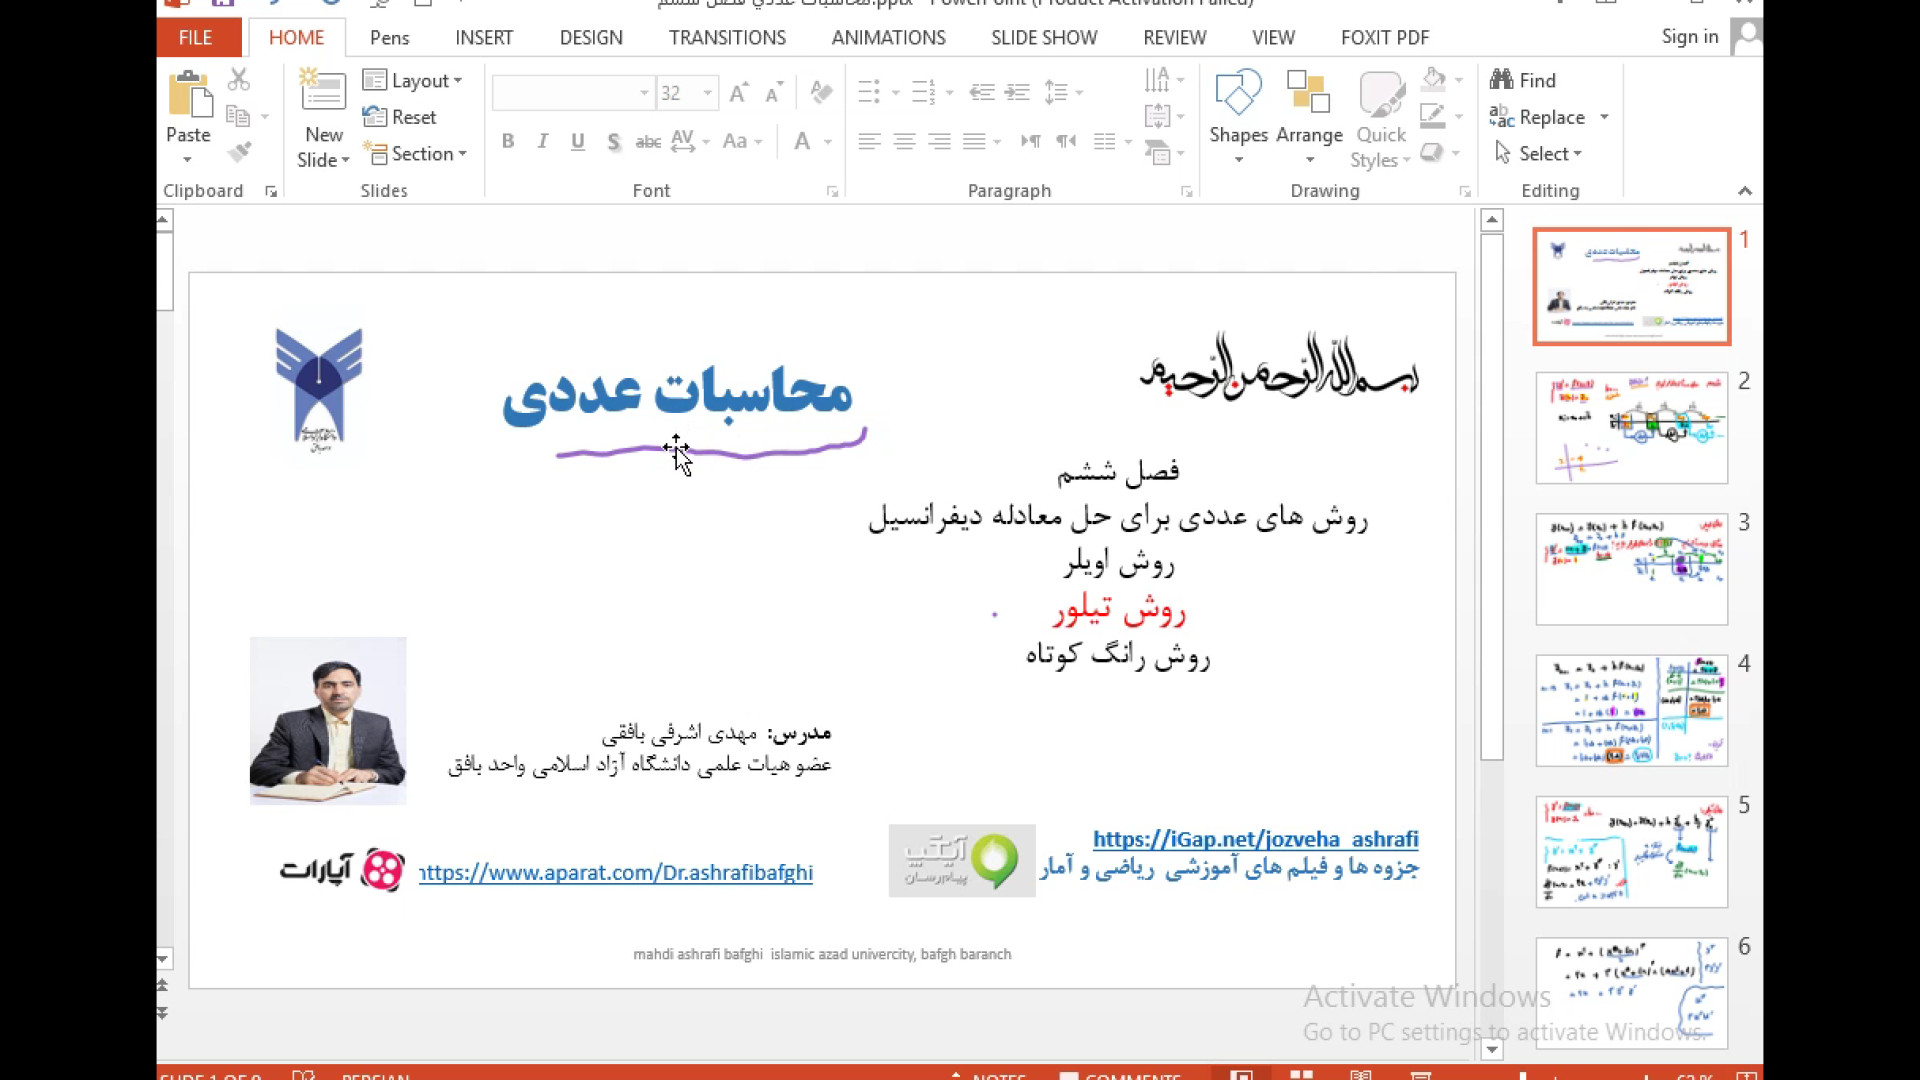Viewport: 1920px width, 1080px height.
Task: Click Sign in
Action: click(1689, 37)
